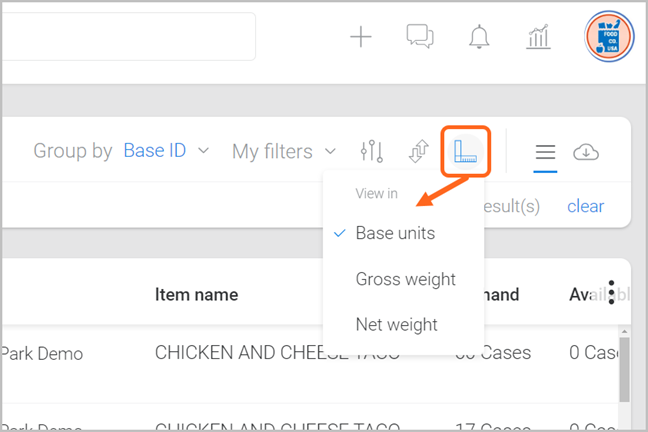Choose Gross weight view option
Viewport: 648px width, 432px height.
[x=405, y=279]
